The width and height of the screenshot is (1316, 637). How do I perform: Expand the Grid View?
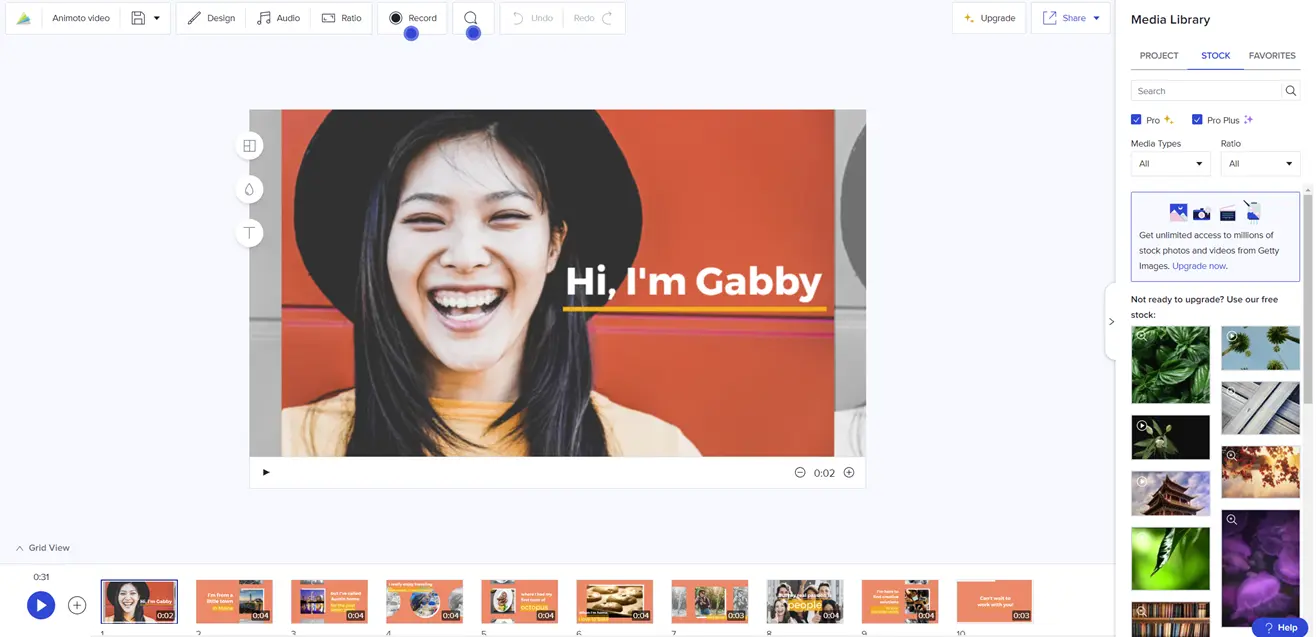tap(43, 548)
